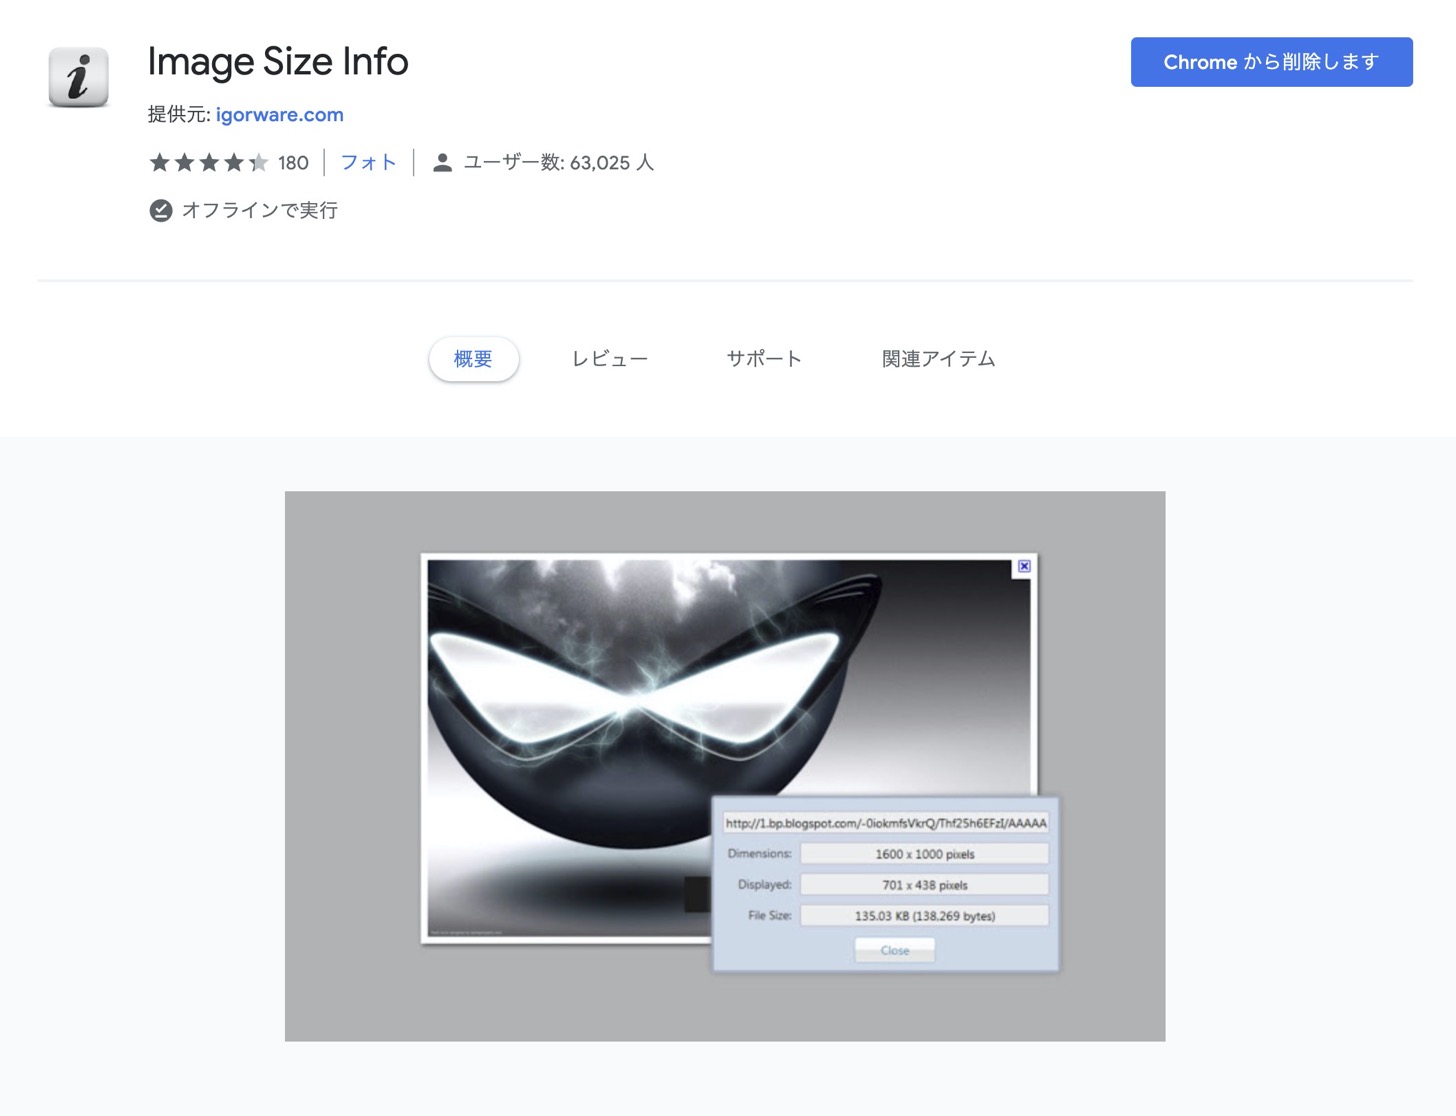
Task: Click the Image Size Info extension icon
Action: tap(78, 77)
